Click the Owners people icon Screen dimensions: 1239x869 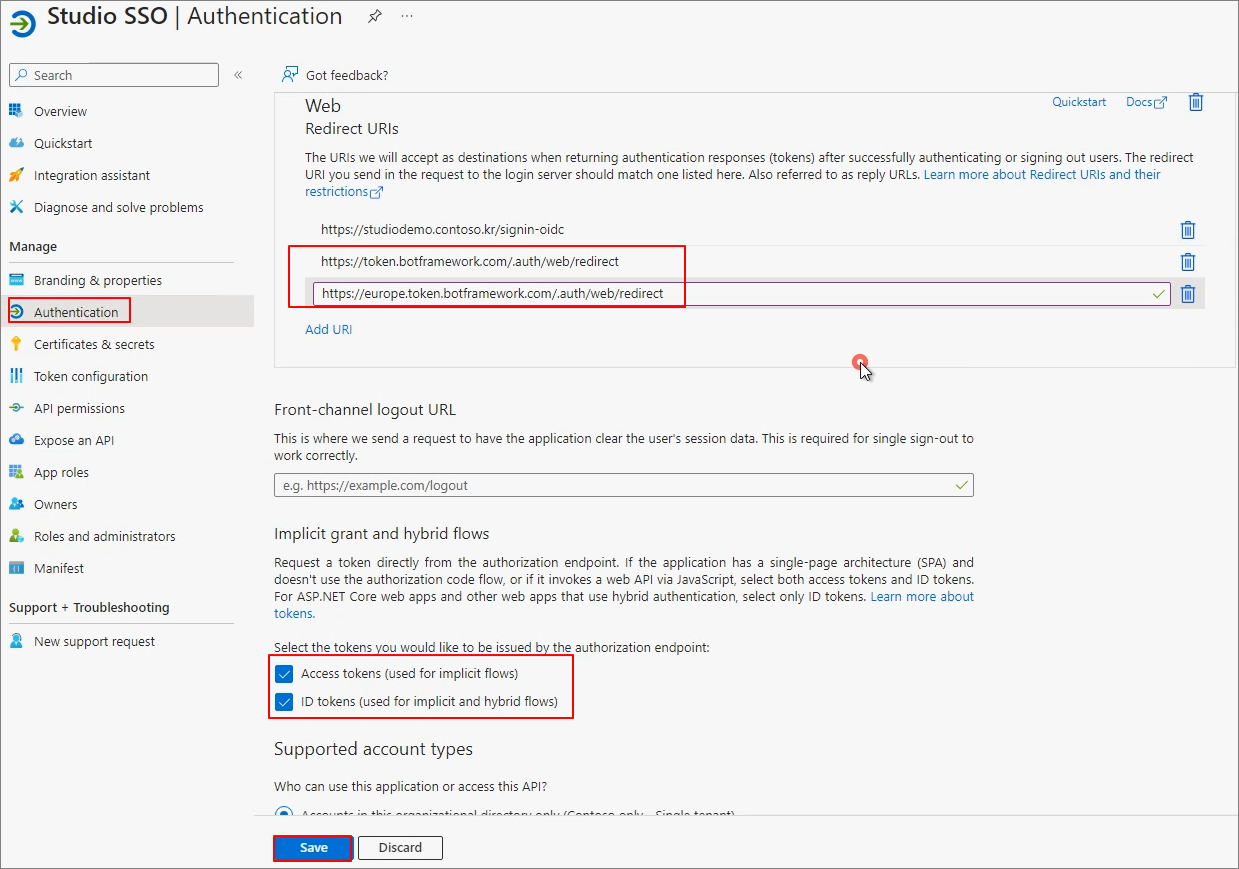click(16, 504)
